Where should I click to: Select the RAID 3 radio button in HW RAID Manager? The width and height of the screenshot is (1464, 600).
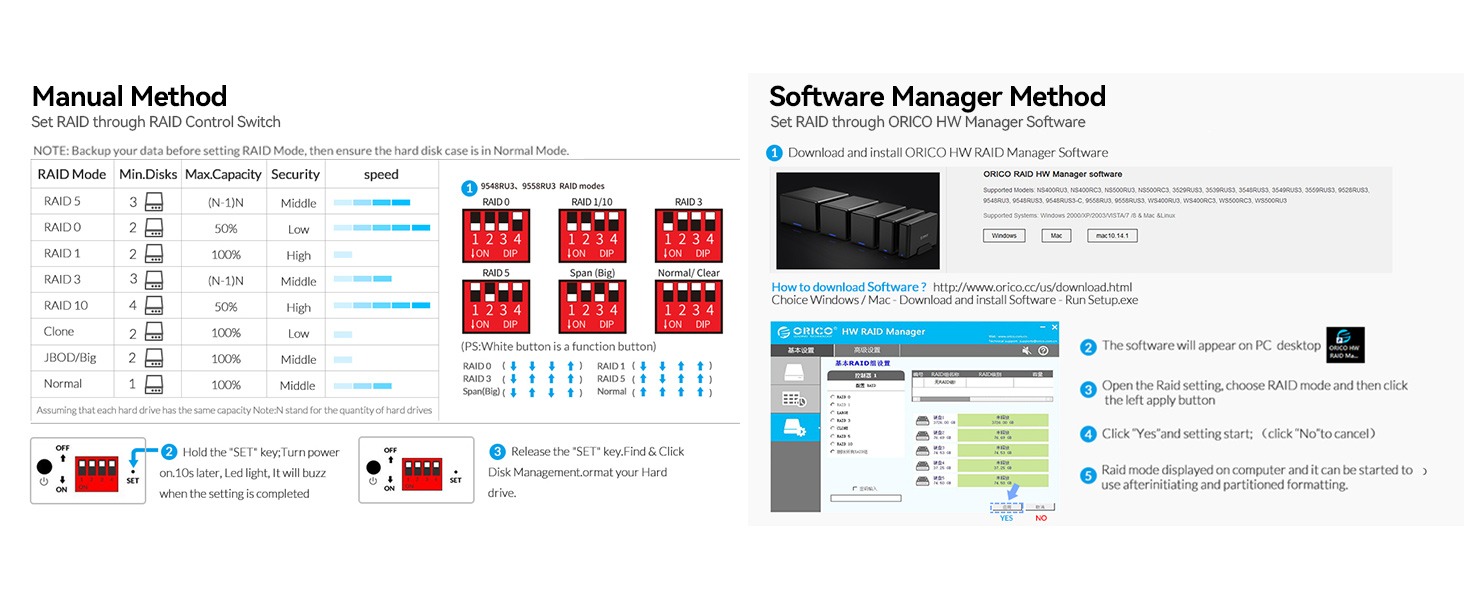click(x=832, y=420)
